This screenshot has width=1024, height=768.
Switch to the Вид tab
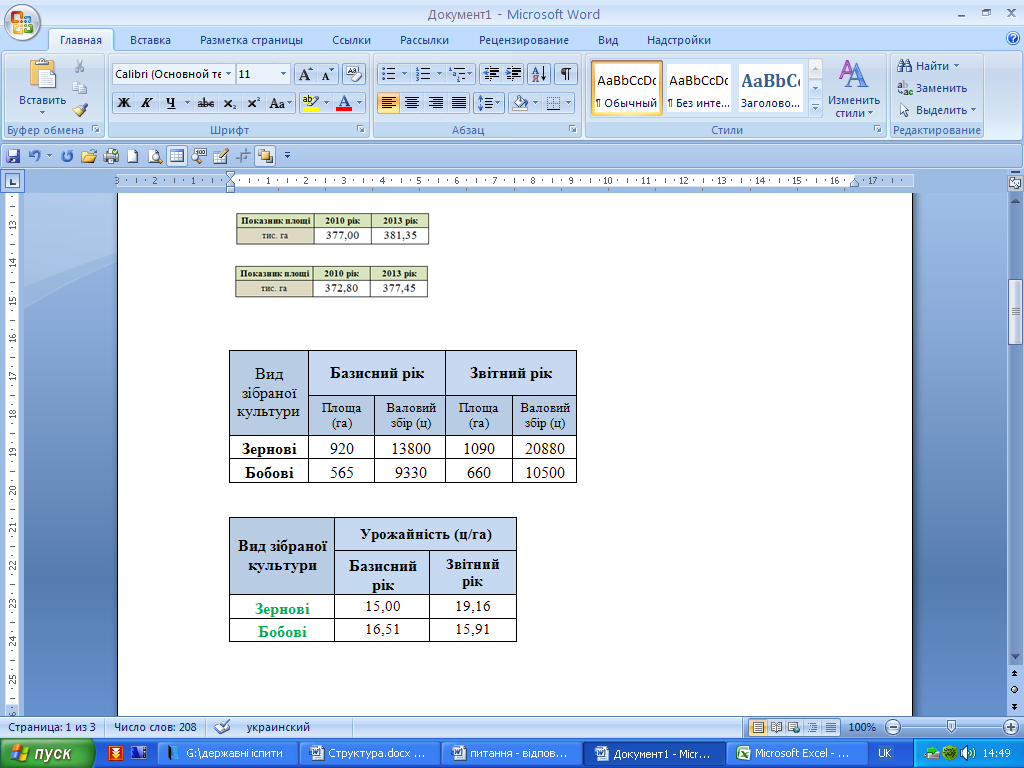click(x=608, y=40)
